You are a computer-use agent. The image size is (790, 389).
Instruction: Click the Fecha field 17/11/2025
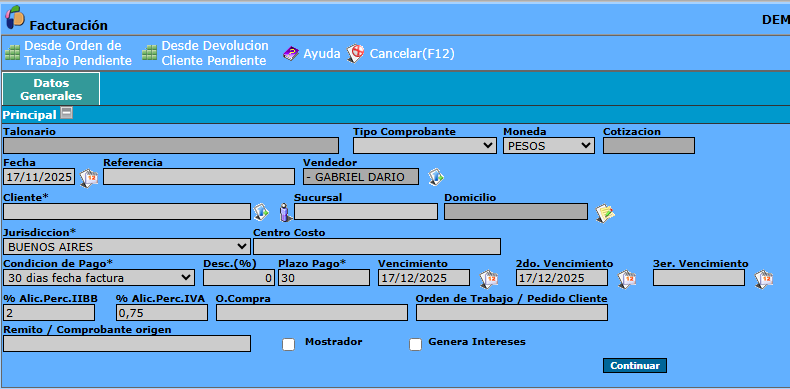[39, 177]
